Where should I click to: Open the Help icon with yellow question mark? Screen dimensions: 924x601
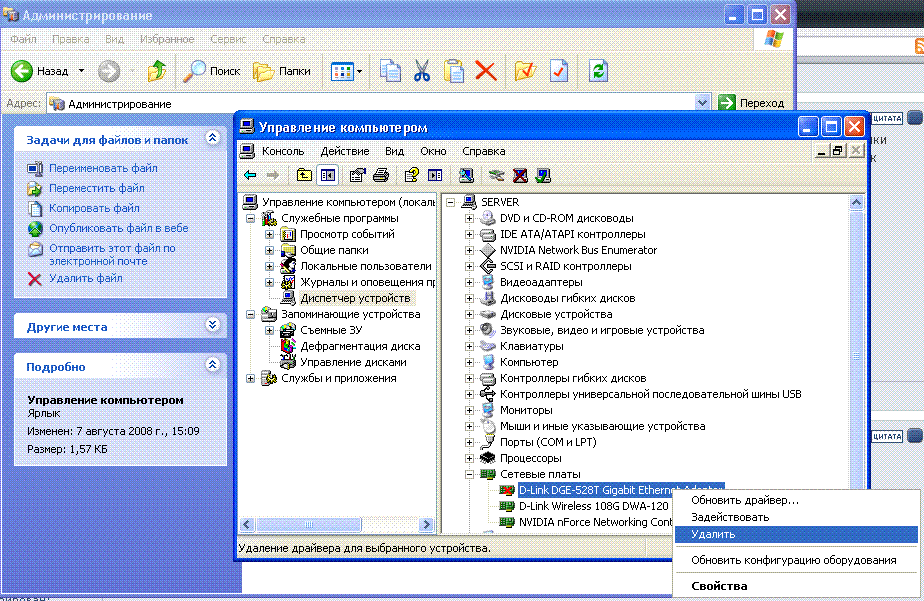[411, 175]
